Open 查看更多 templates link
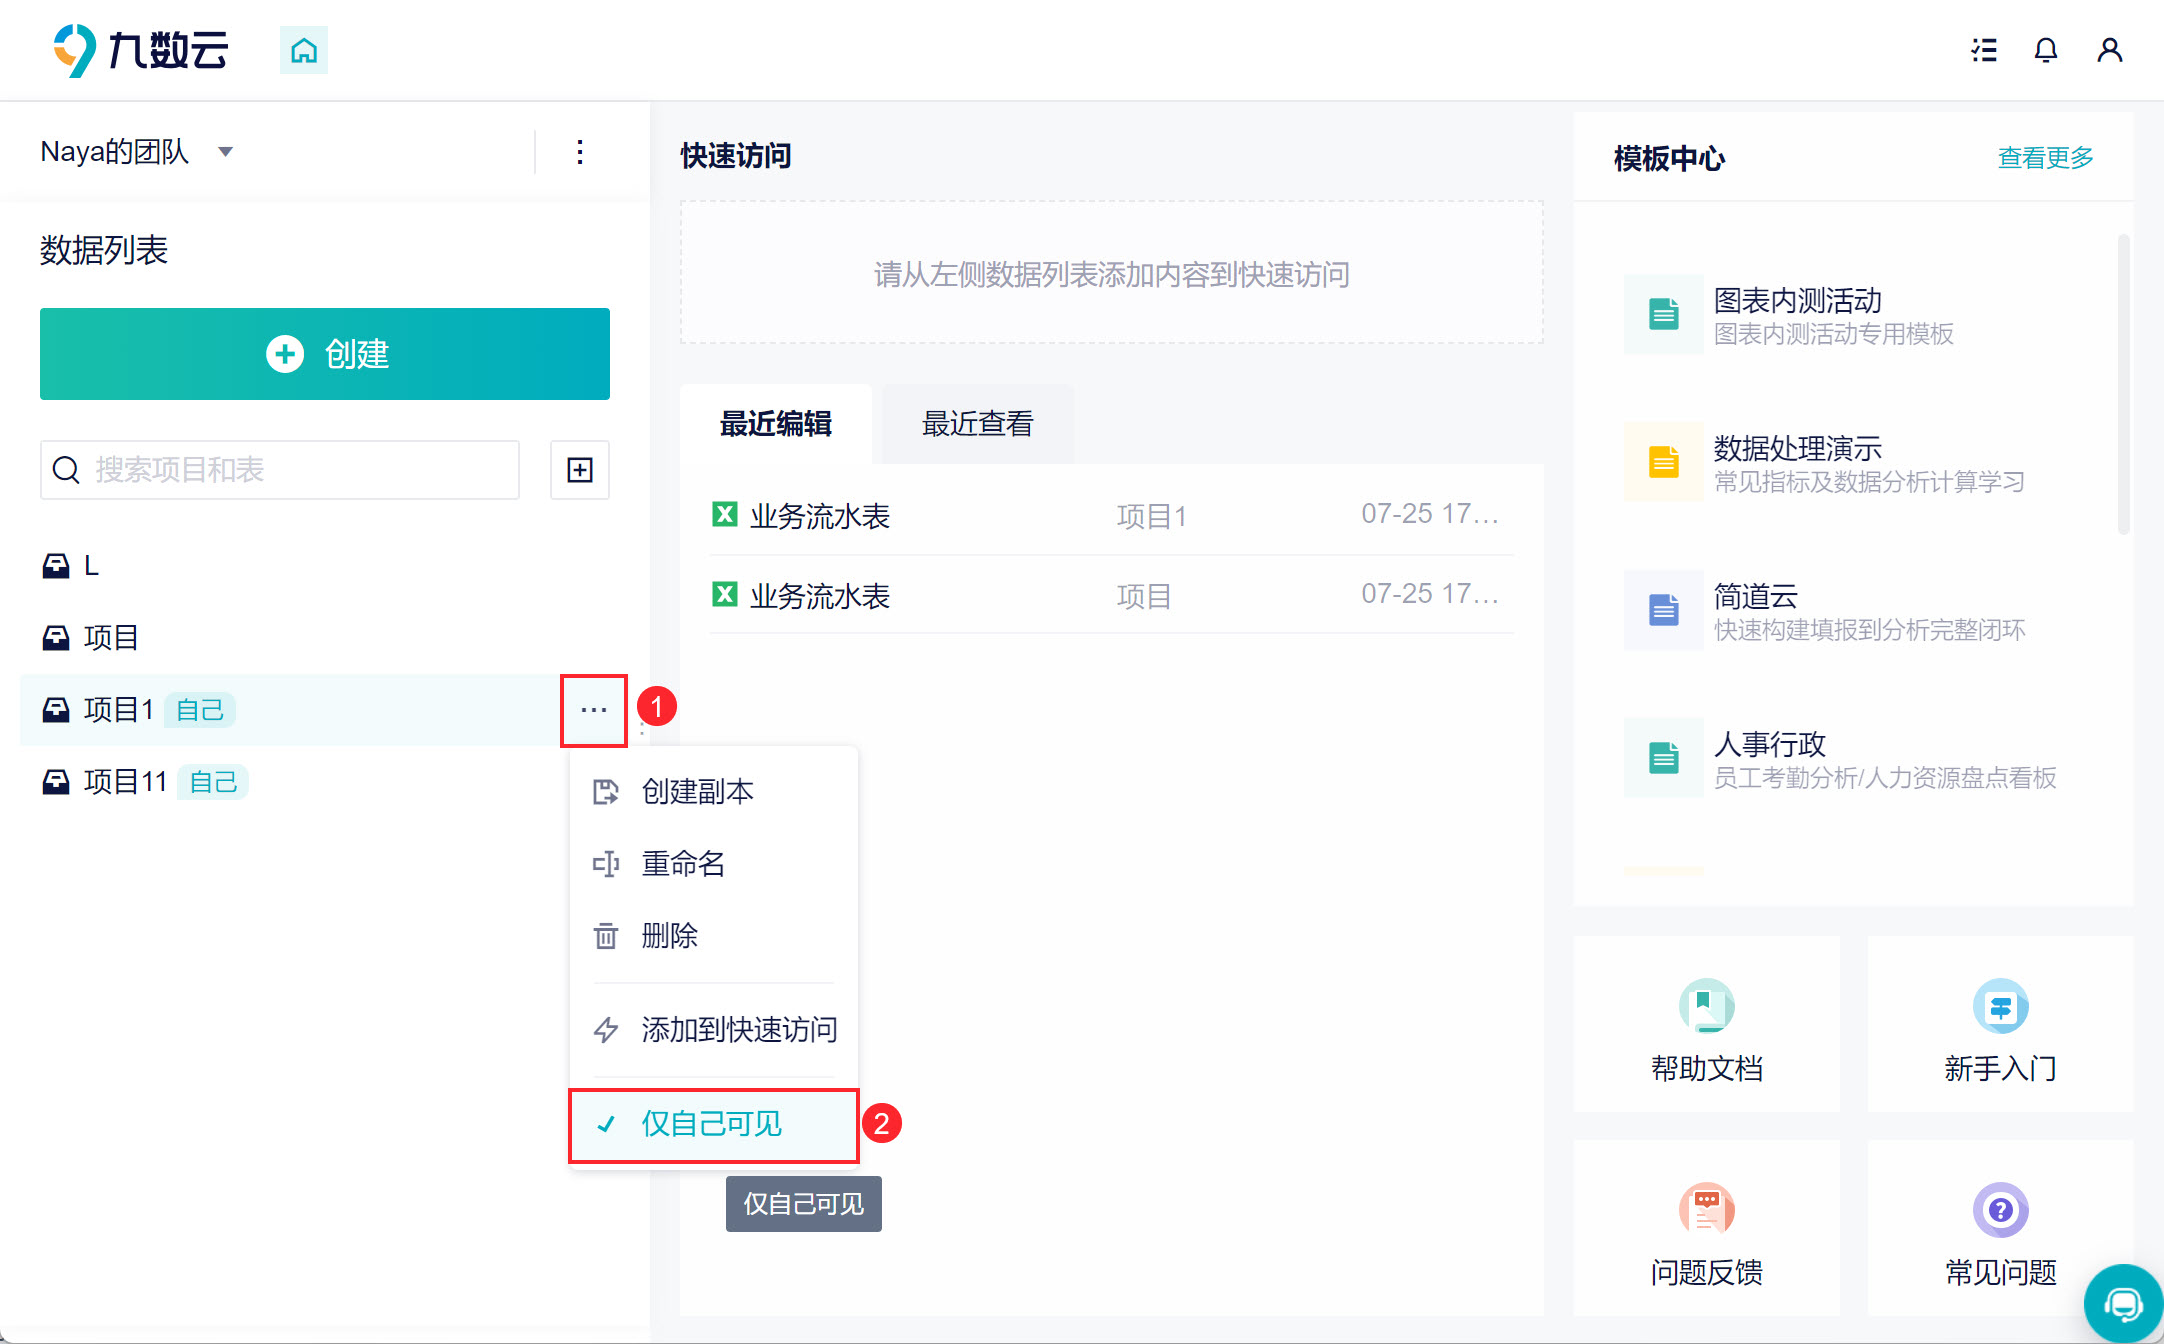The height and width of the screenshot is (1344, 2164). coord(2045,158)
